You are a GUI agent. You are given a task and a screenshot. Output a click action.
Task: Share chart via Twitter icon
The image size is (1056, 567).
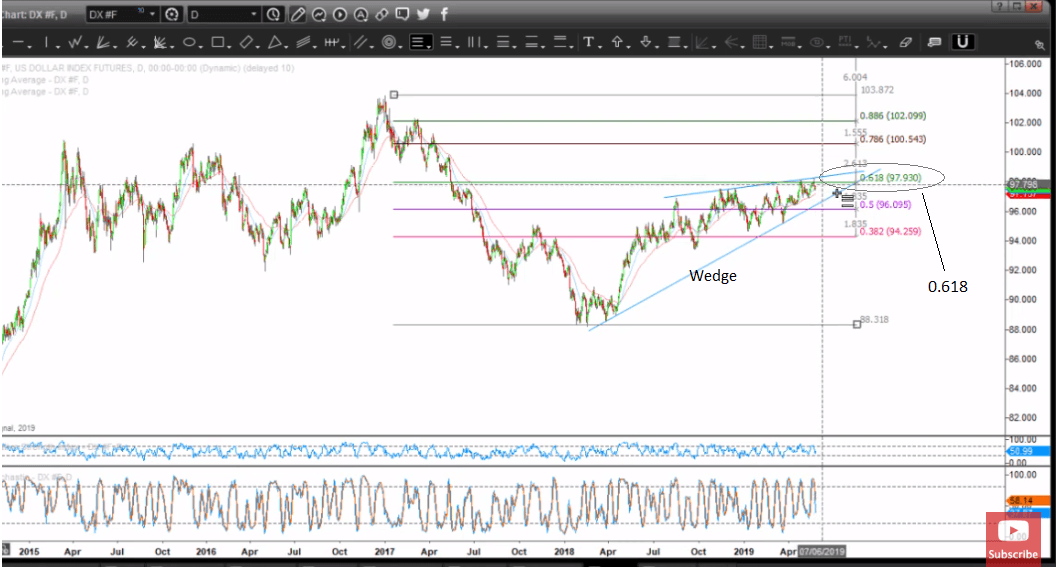pos(423,14)
